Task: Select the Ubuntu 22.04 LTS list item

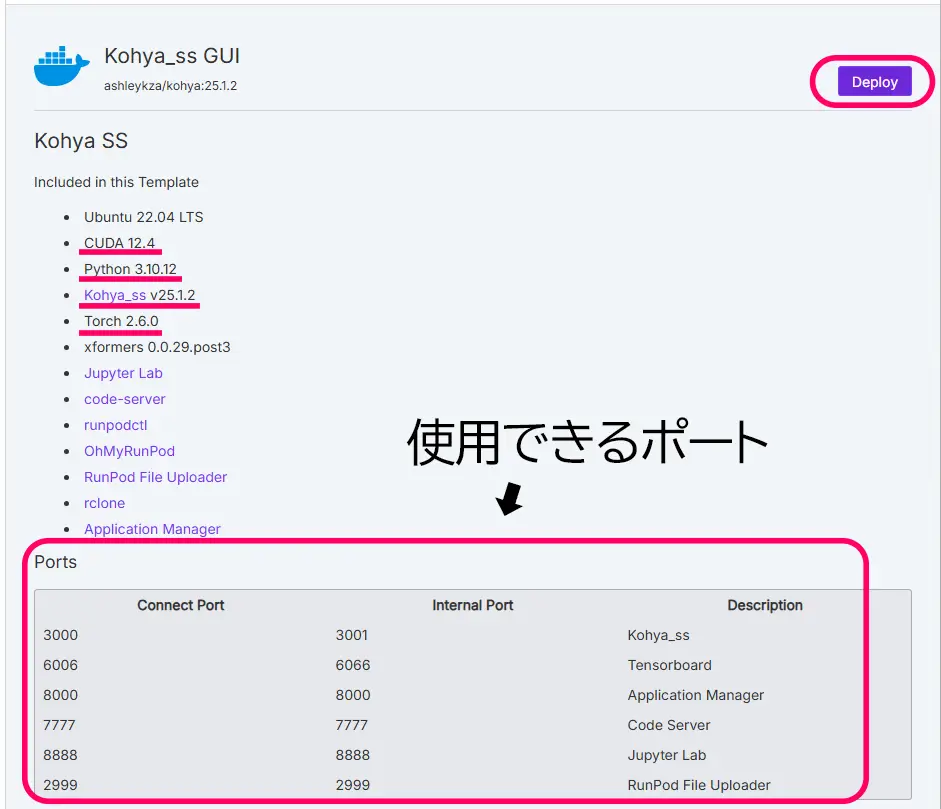Action: click(143, 217)
